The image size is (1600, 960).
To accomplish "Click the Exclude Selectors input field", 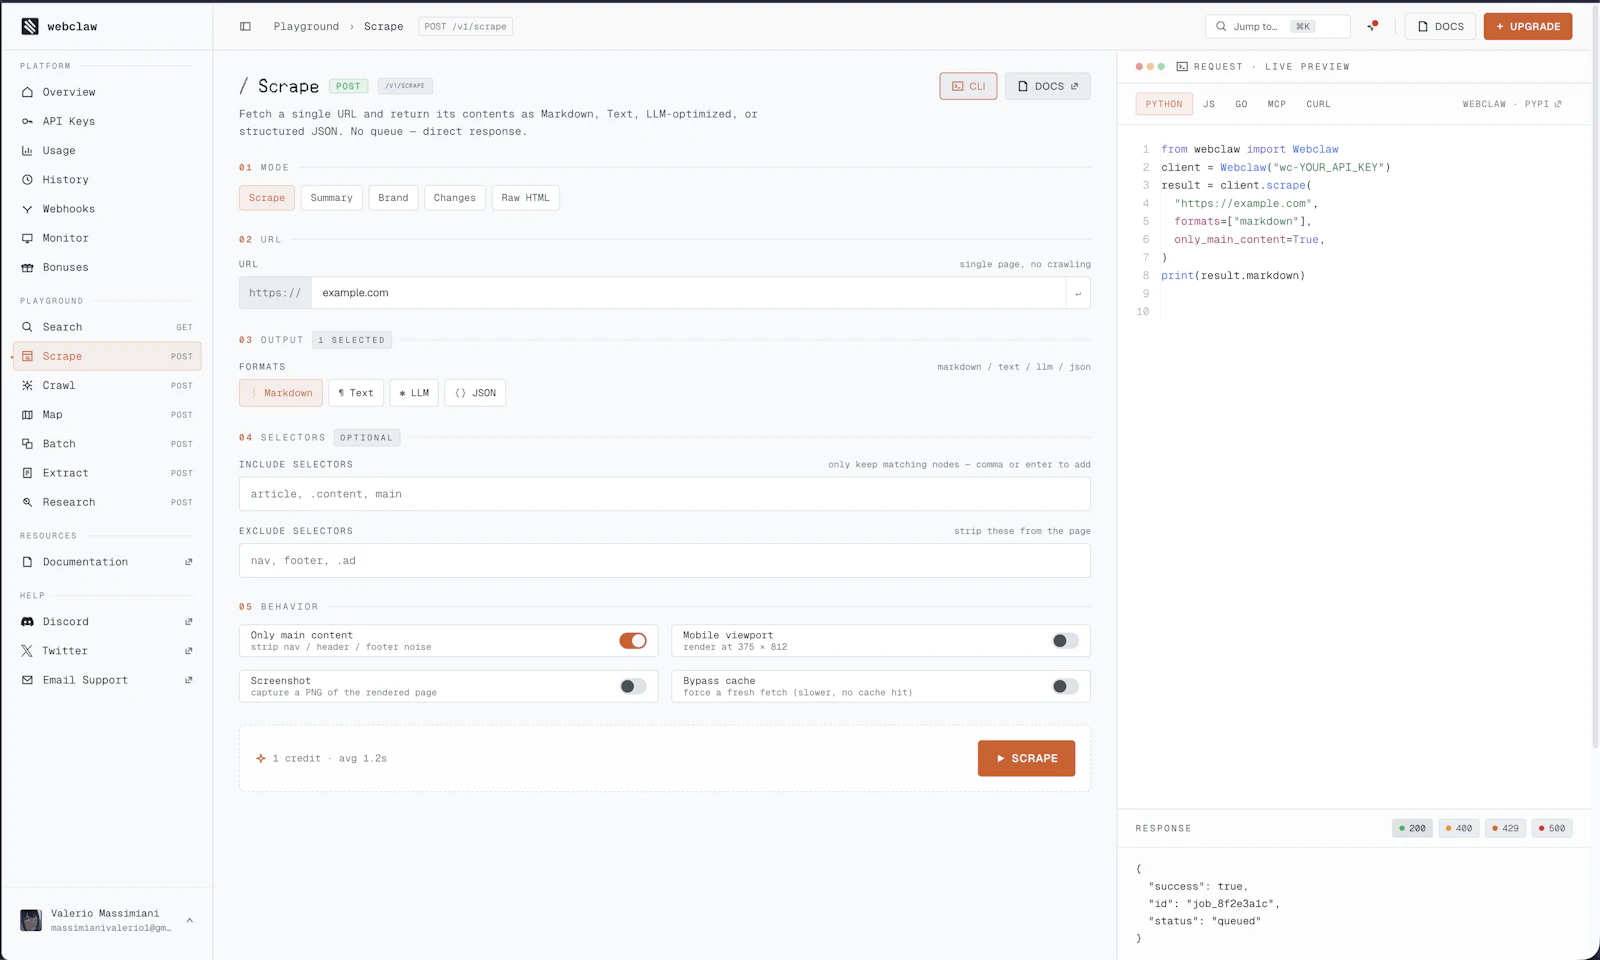I will click(664, 560).
